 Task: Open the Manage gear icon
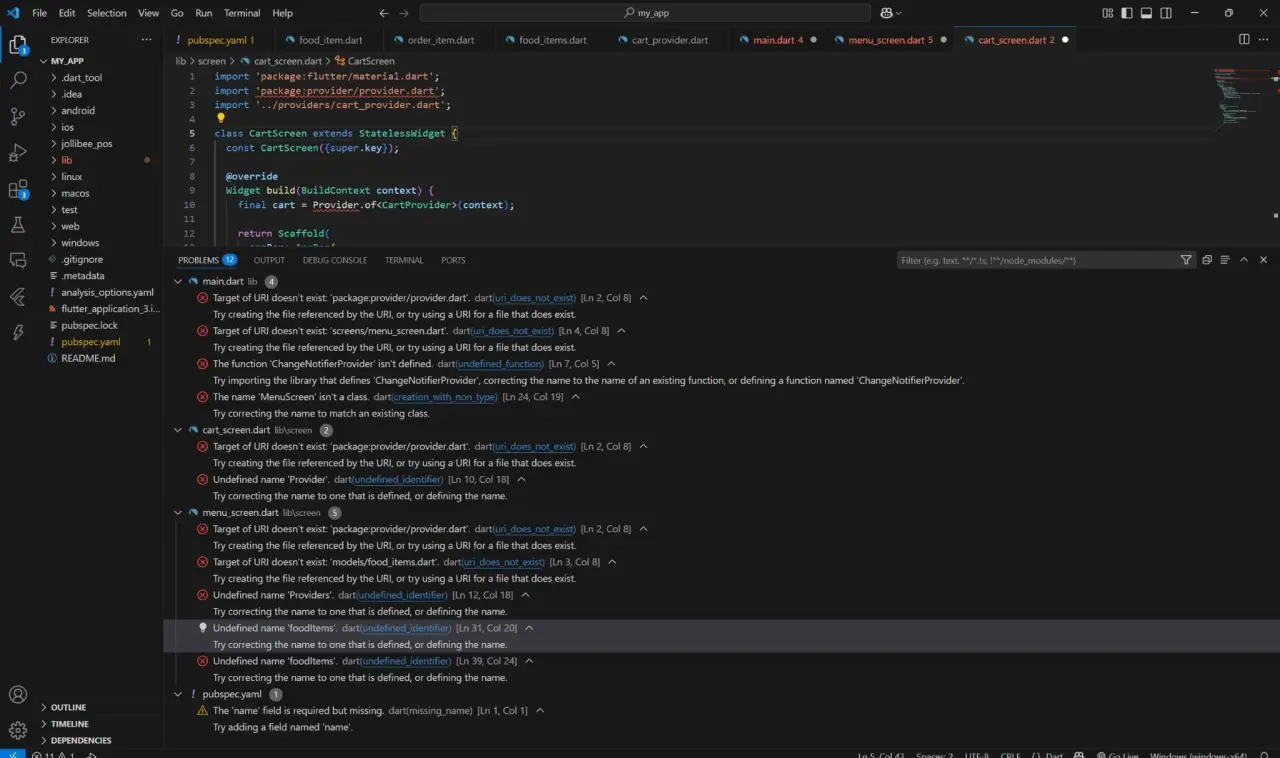pos(17,731)
